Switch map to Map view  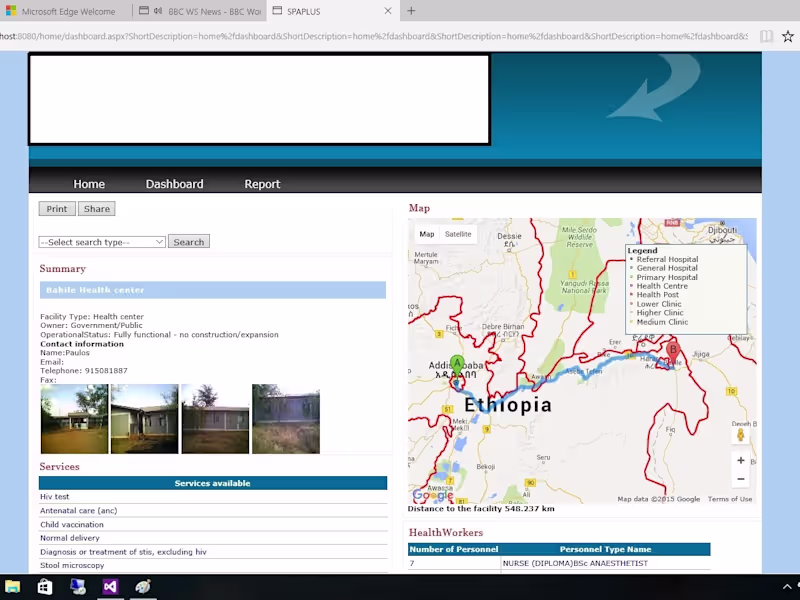pos(427,234)
